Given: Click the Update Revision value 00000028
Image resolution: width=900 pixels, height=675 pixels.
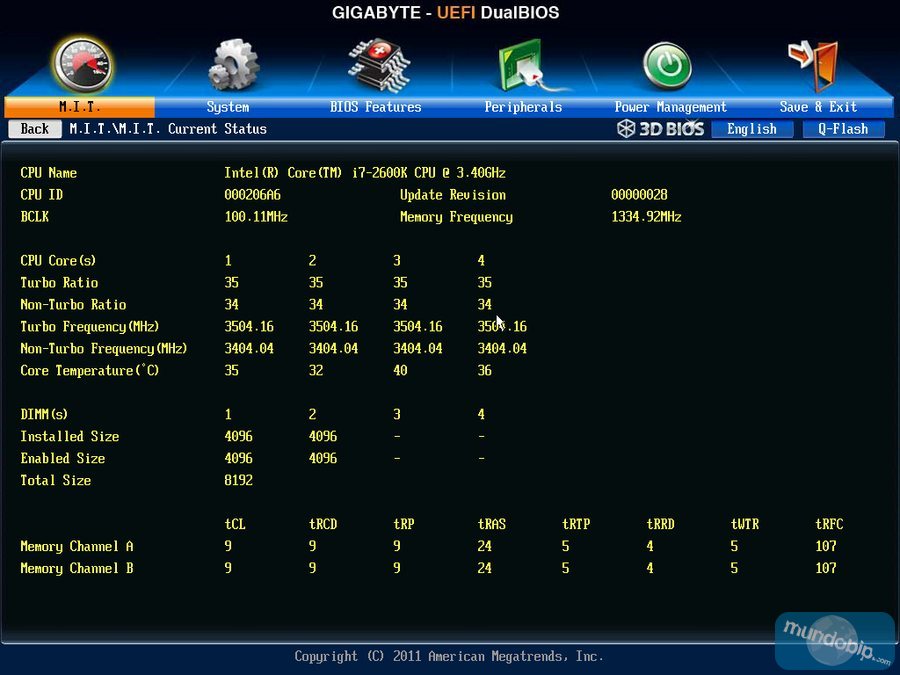Looking at the screenshot, I should click(639, 195).
